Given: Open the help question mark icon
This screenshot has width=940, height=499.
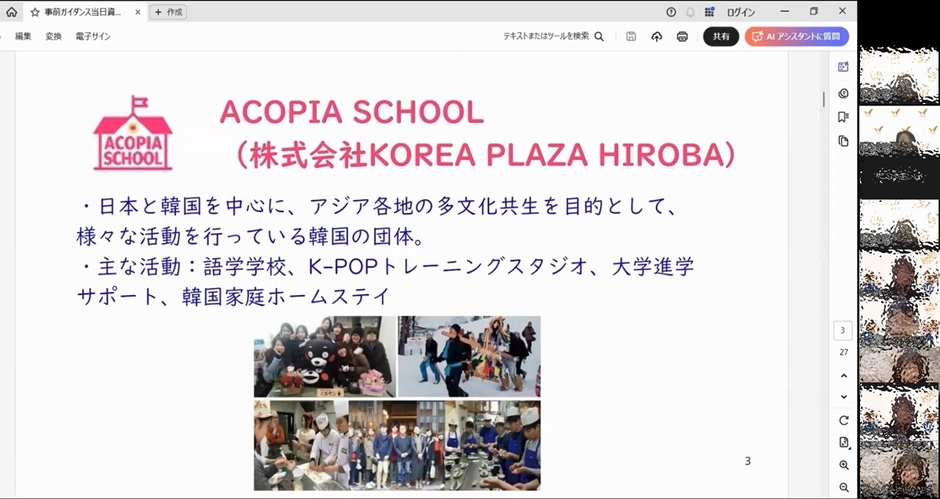Looking at the screenshot, I should [x=671, y=12].
